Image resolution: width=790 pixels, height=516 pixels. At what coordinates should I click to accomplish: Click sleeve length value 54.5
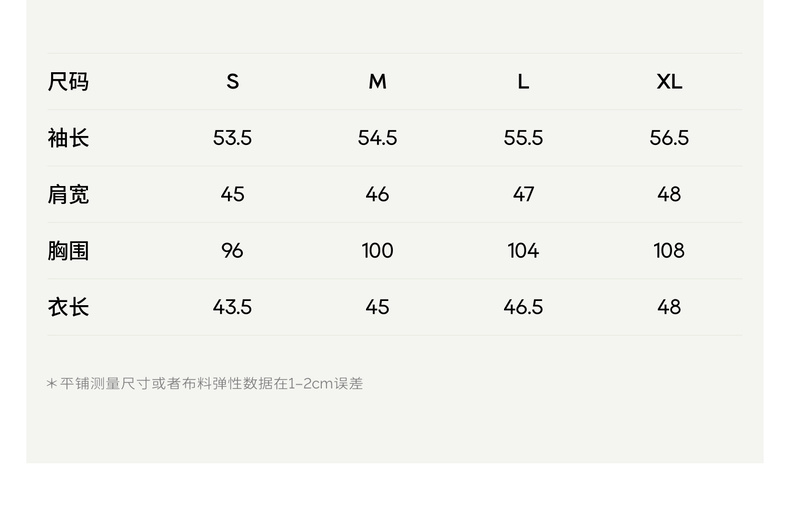coord(377,138)
